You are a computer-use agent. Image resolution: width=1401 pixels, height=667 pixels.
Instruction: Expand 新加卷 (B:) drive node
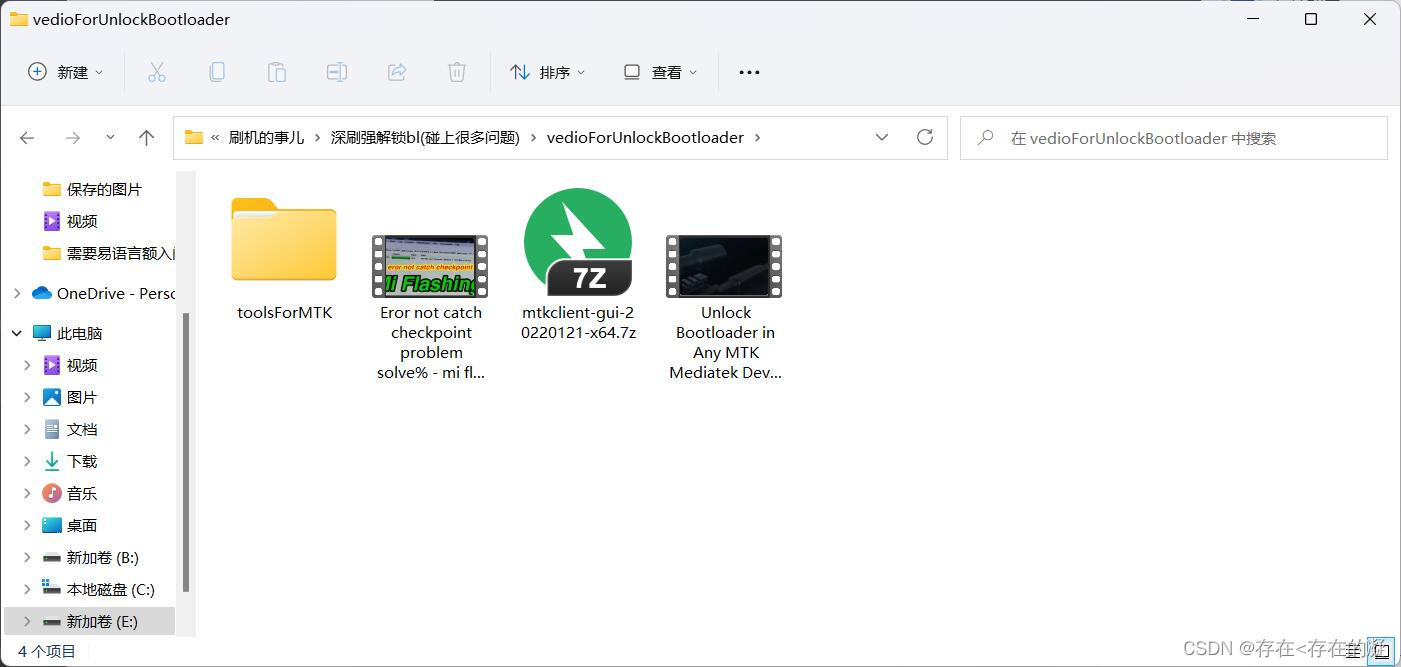coord(28,557)
